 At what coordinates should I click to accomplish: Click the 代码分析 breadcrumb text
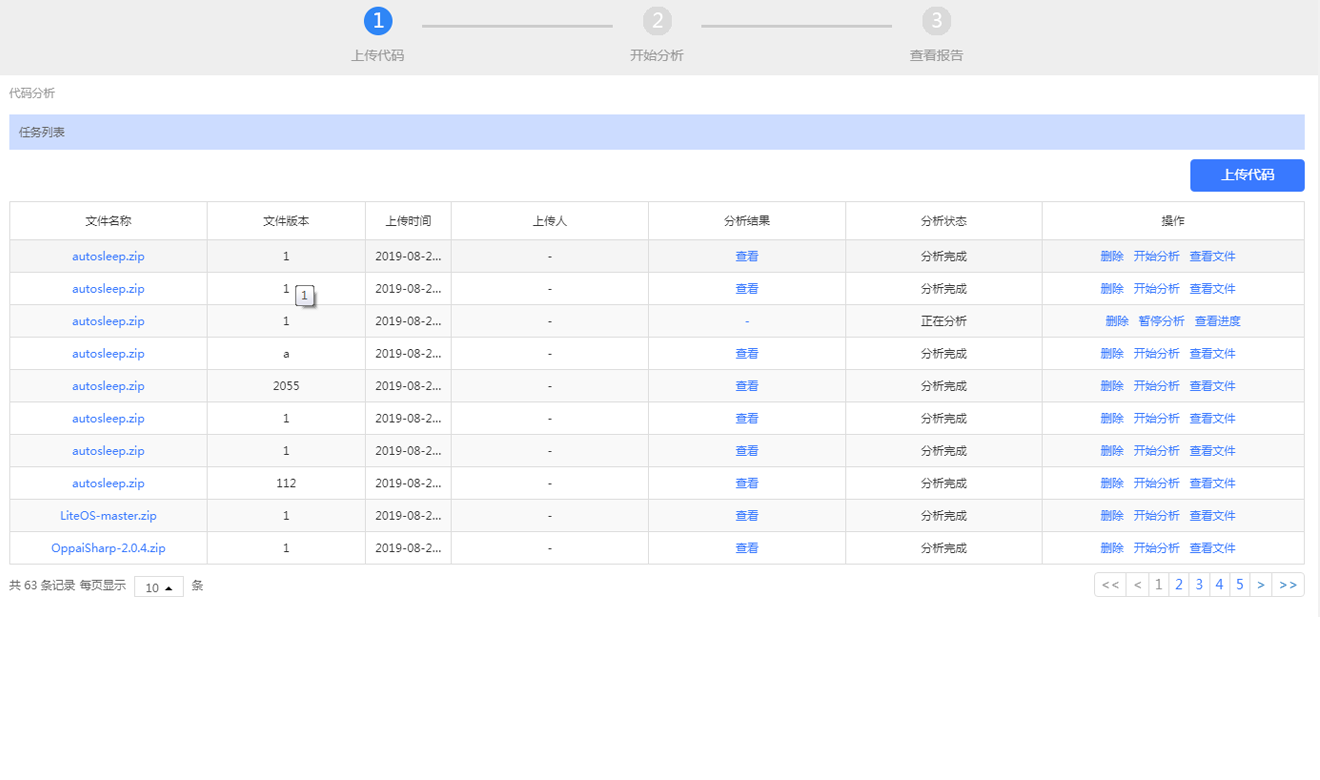pos(32,93)
